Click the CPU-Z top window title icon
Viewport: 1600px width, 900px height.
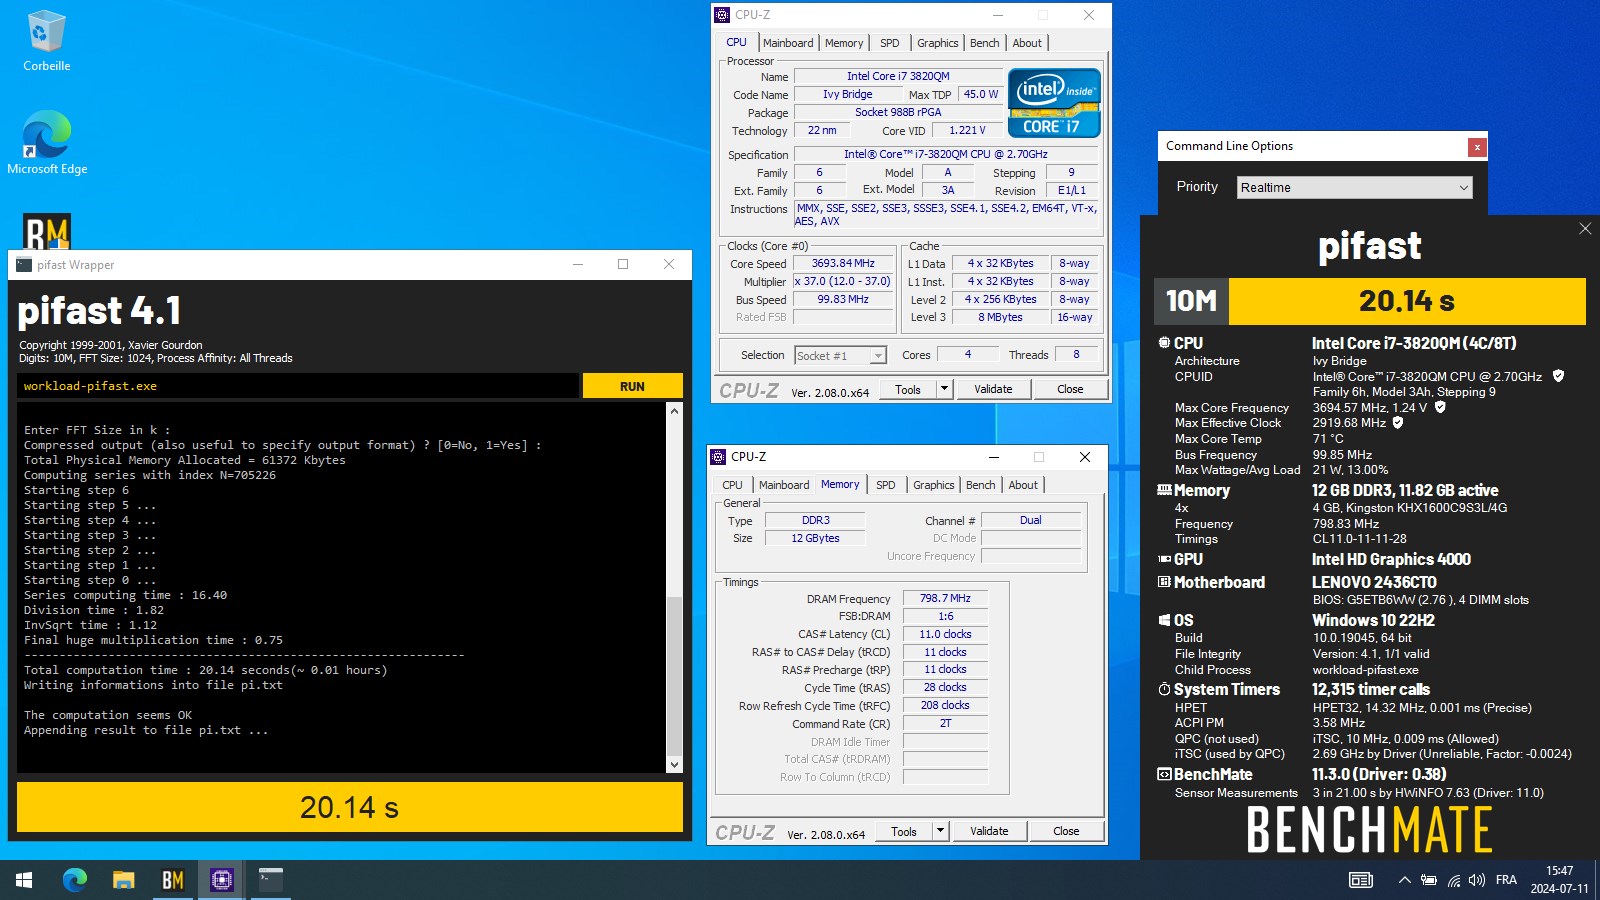coord(722,15)
